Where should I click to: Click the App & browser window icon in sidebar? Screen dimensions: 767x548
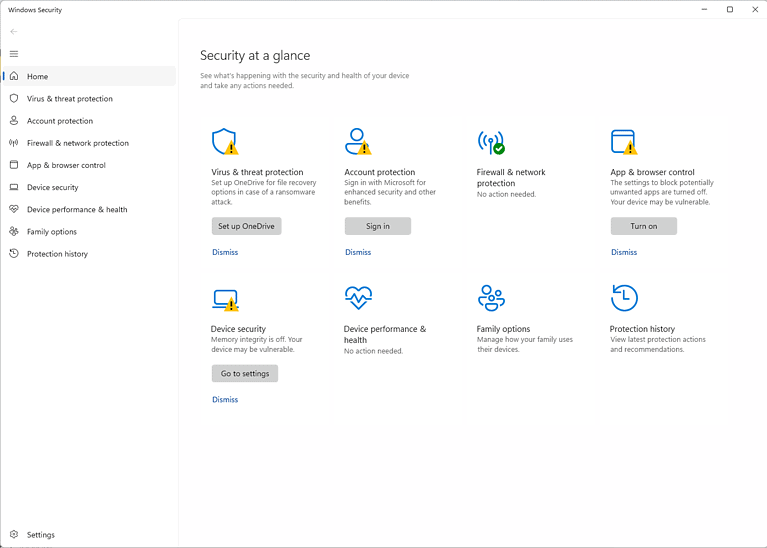tap(14, 165)
